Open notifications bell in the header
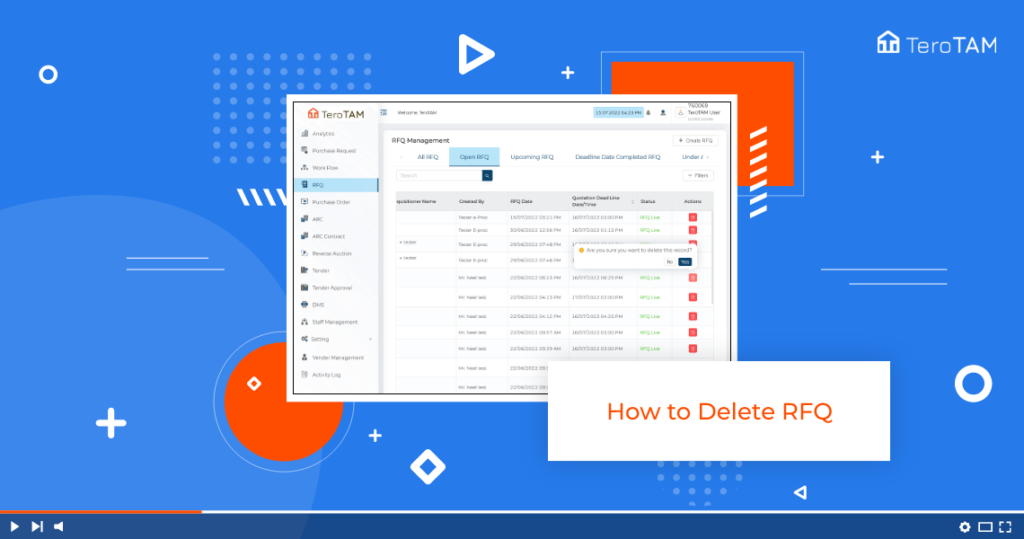 (x=648, y=112)
